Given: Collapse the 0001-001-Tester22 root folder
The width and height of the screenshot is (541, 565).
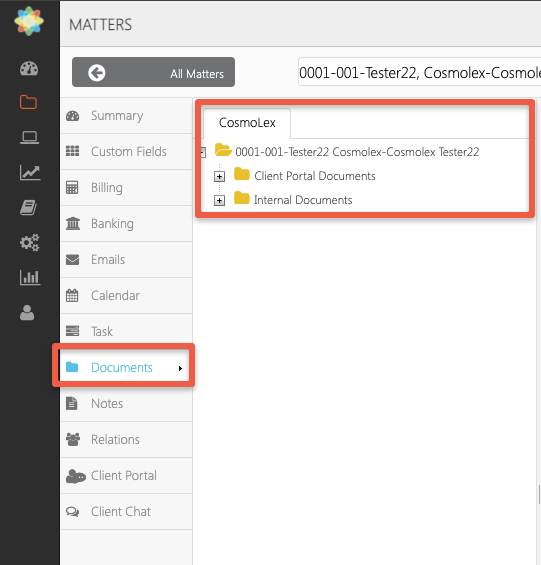Looking at the screenshot, I should (203, 152).
